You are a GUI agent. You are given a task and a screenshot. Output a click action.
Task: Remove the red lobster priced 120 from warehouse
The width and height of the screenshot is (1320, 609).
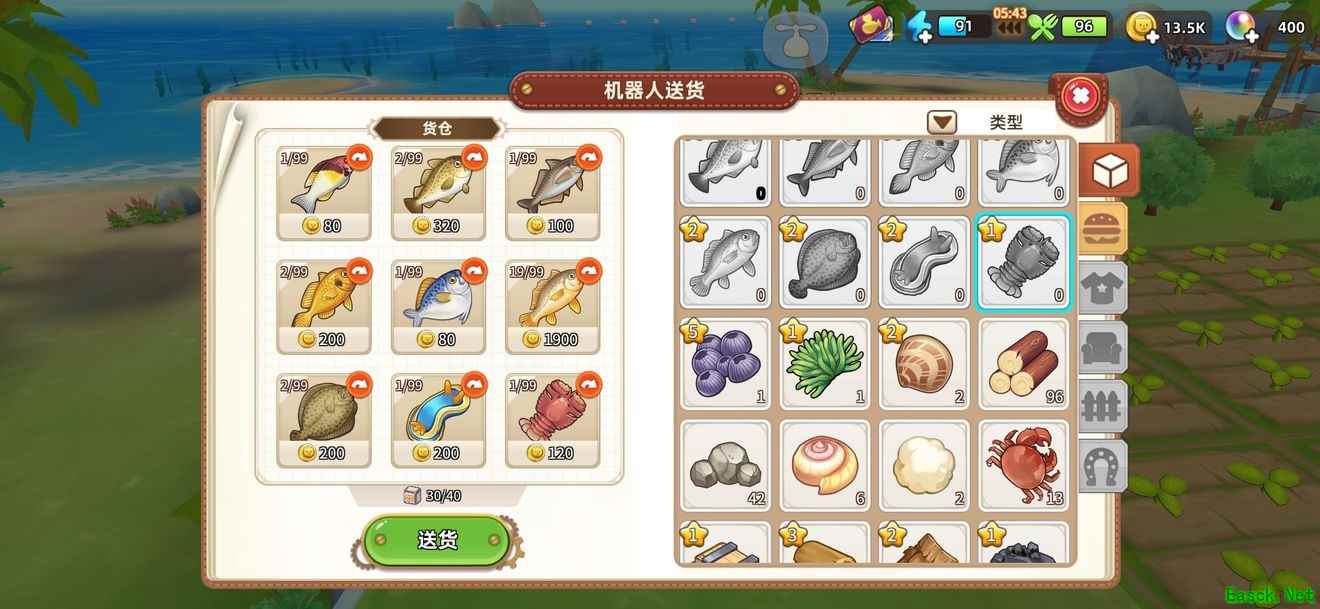point(589,384)
